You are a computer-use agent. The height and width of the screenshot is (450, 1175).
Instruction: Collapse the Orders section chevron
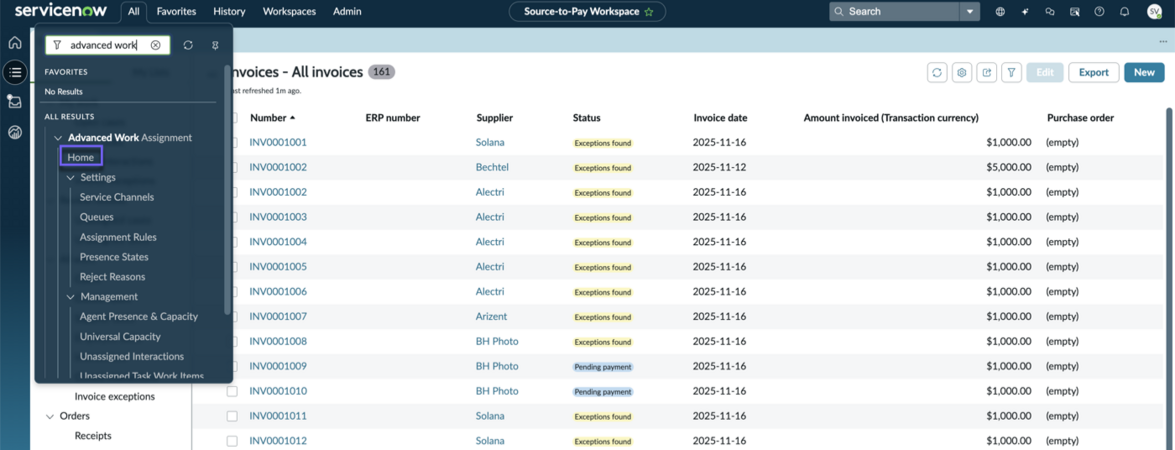coord(50,416)
